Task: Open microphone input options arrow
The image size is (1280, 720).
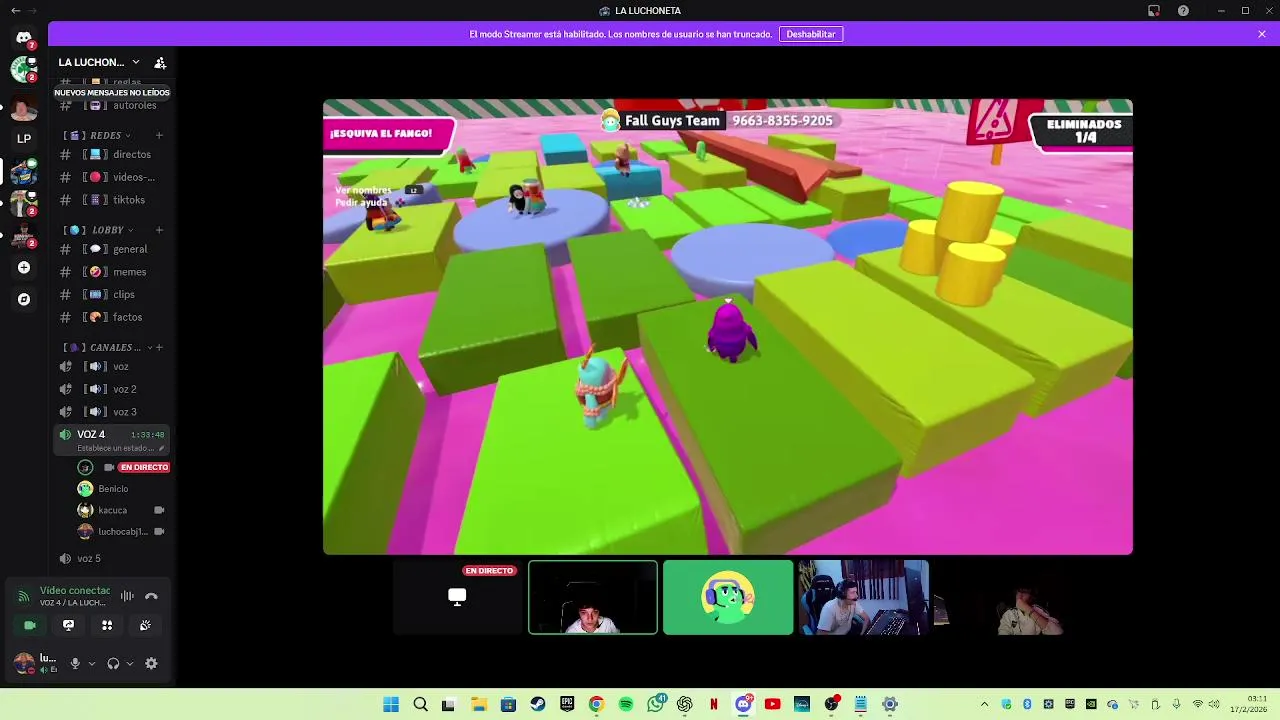Action: tap(91, 663)
